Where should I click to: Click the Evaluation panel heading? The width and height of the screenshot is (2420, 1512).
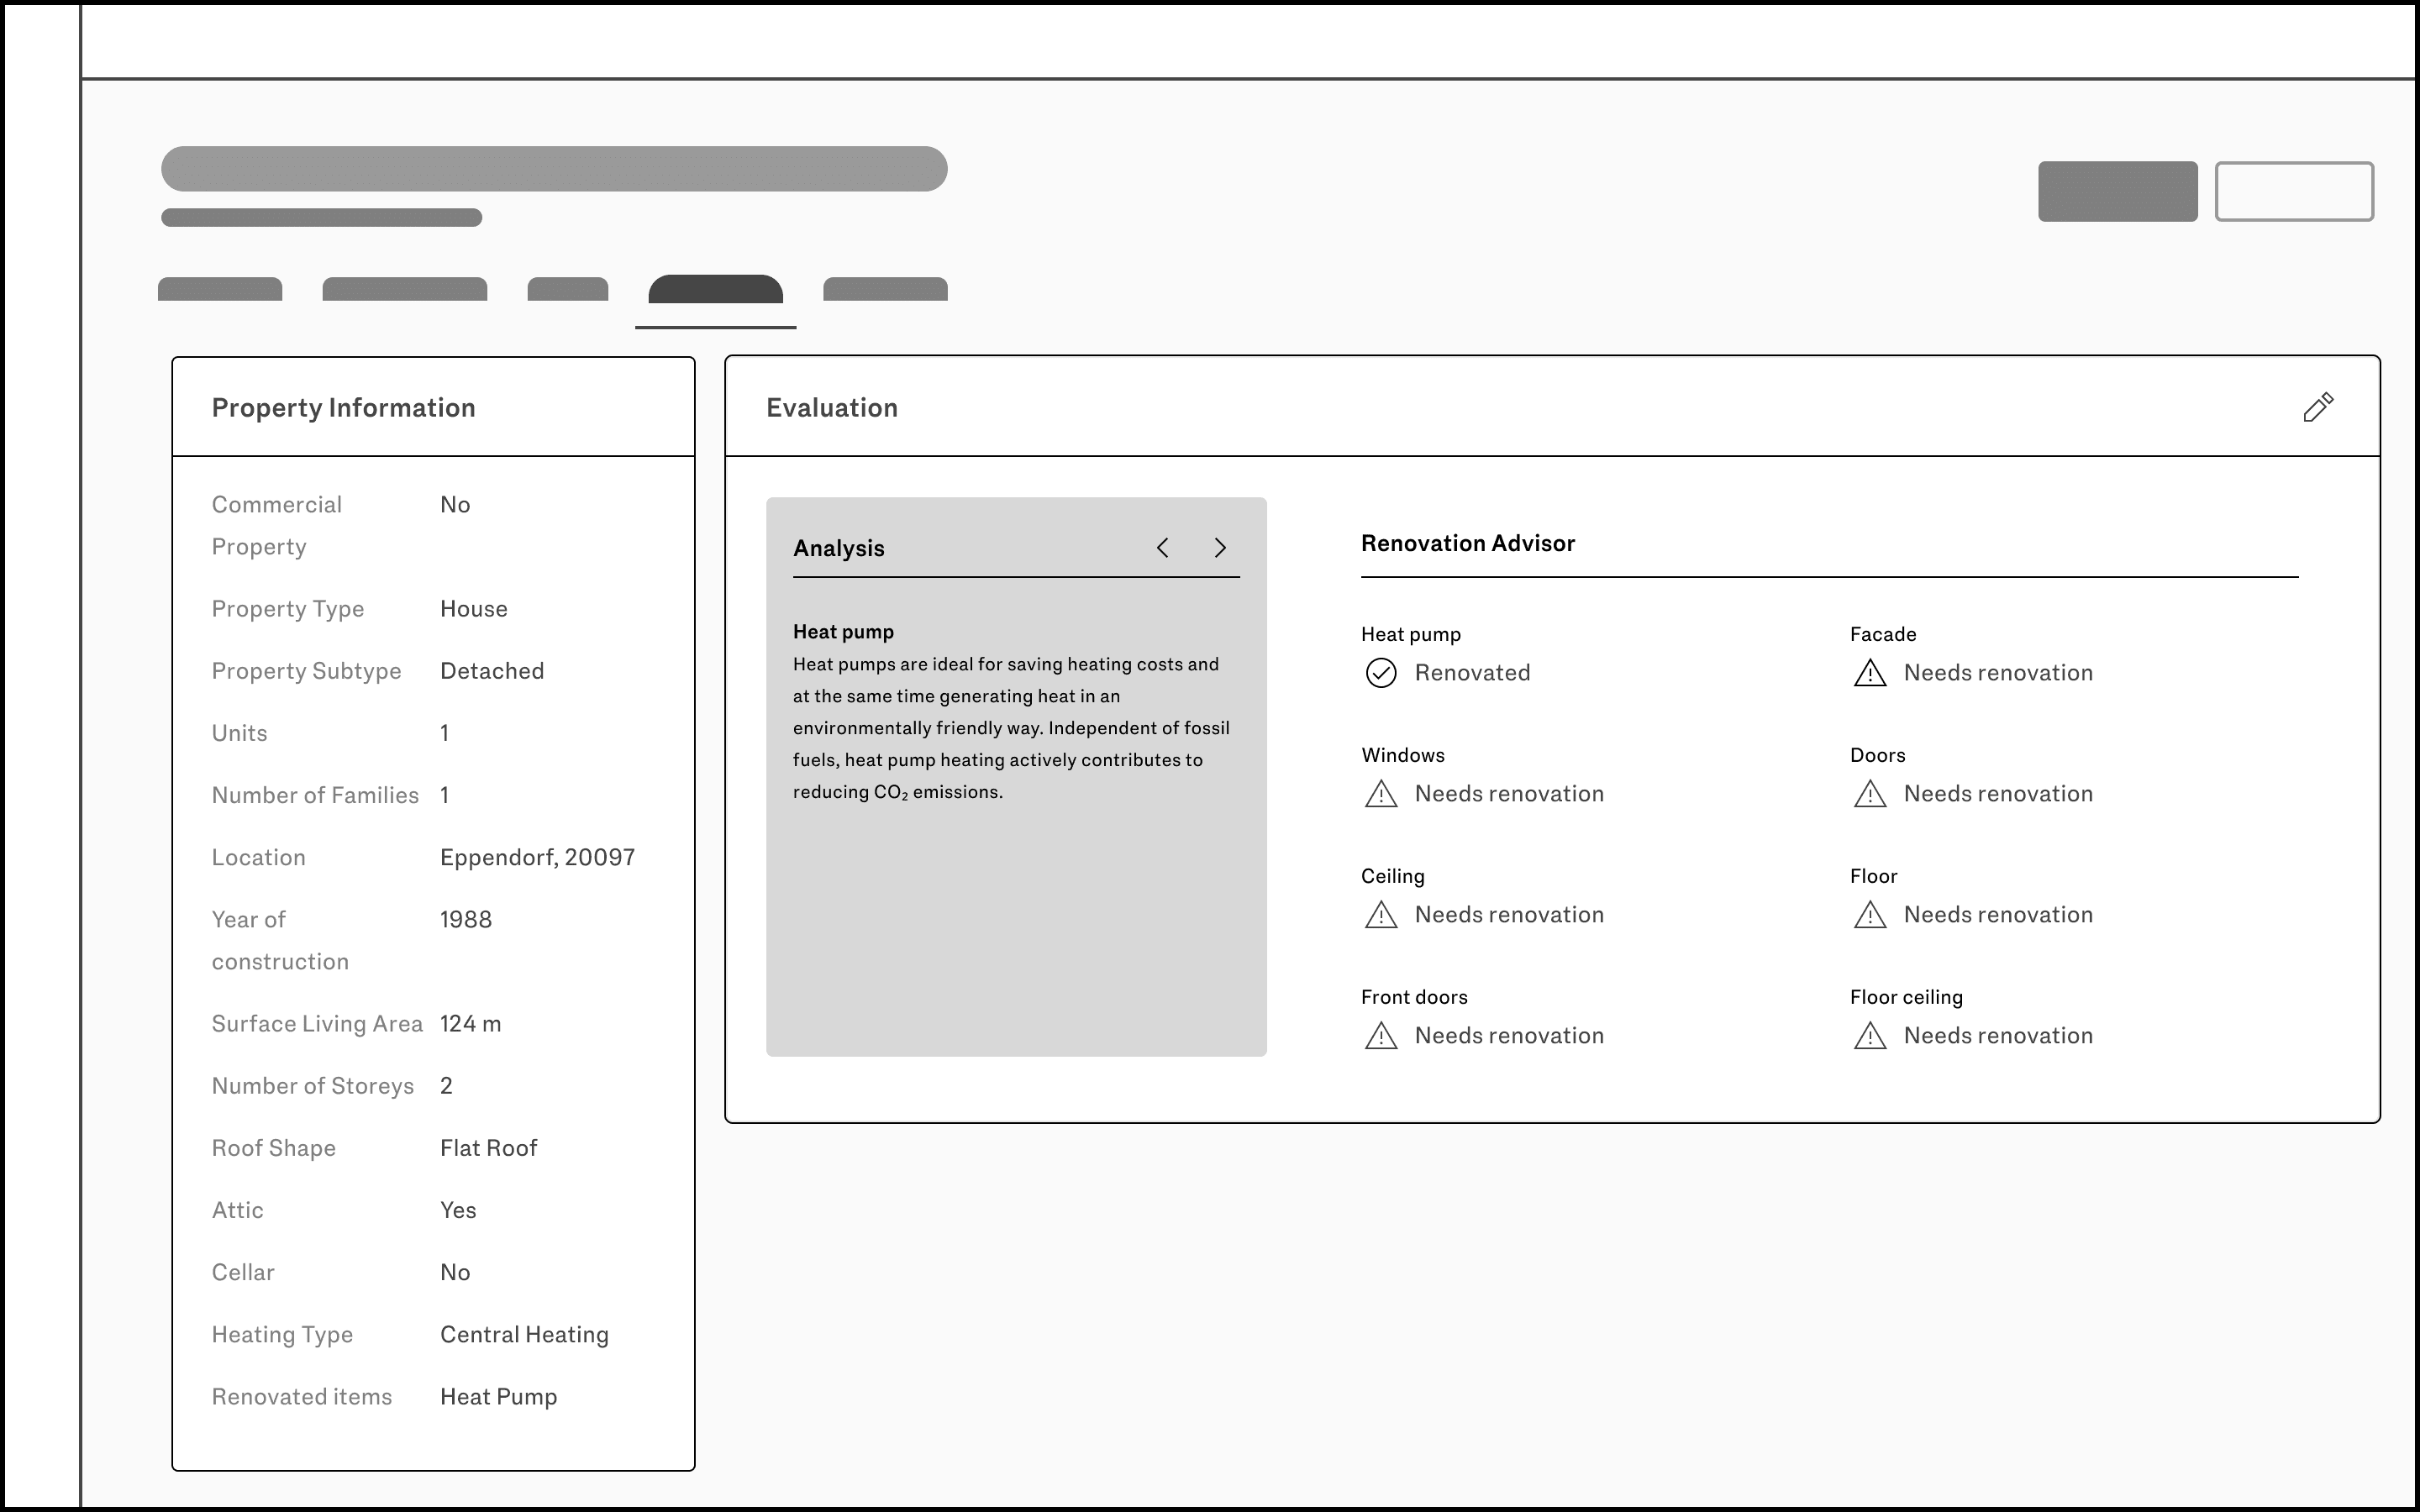[832, 408]
